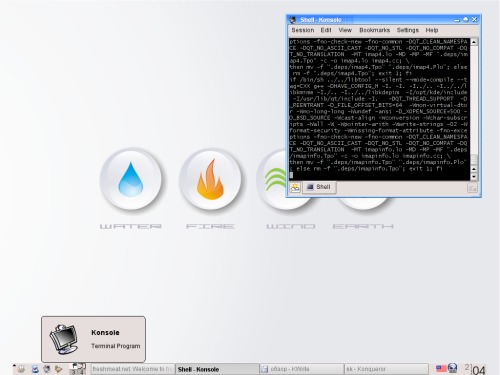The image size is (500, 375).
Task: Open the Bookmarks menu in Konsole
Action: pyautogui.click(x=374, y=30)
